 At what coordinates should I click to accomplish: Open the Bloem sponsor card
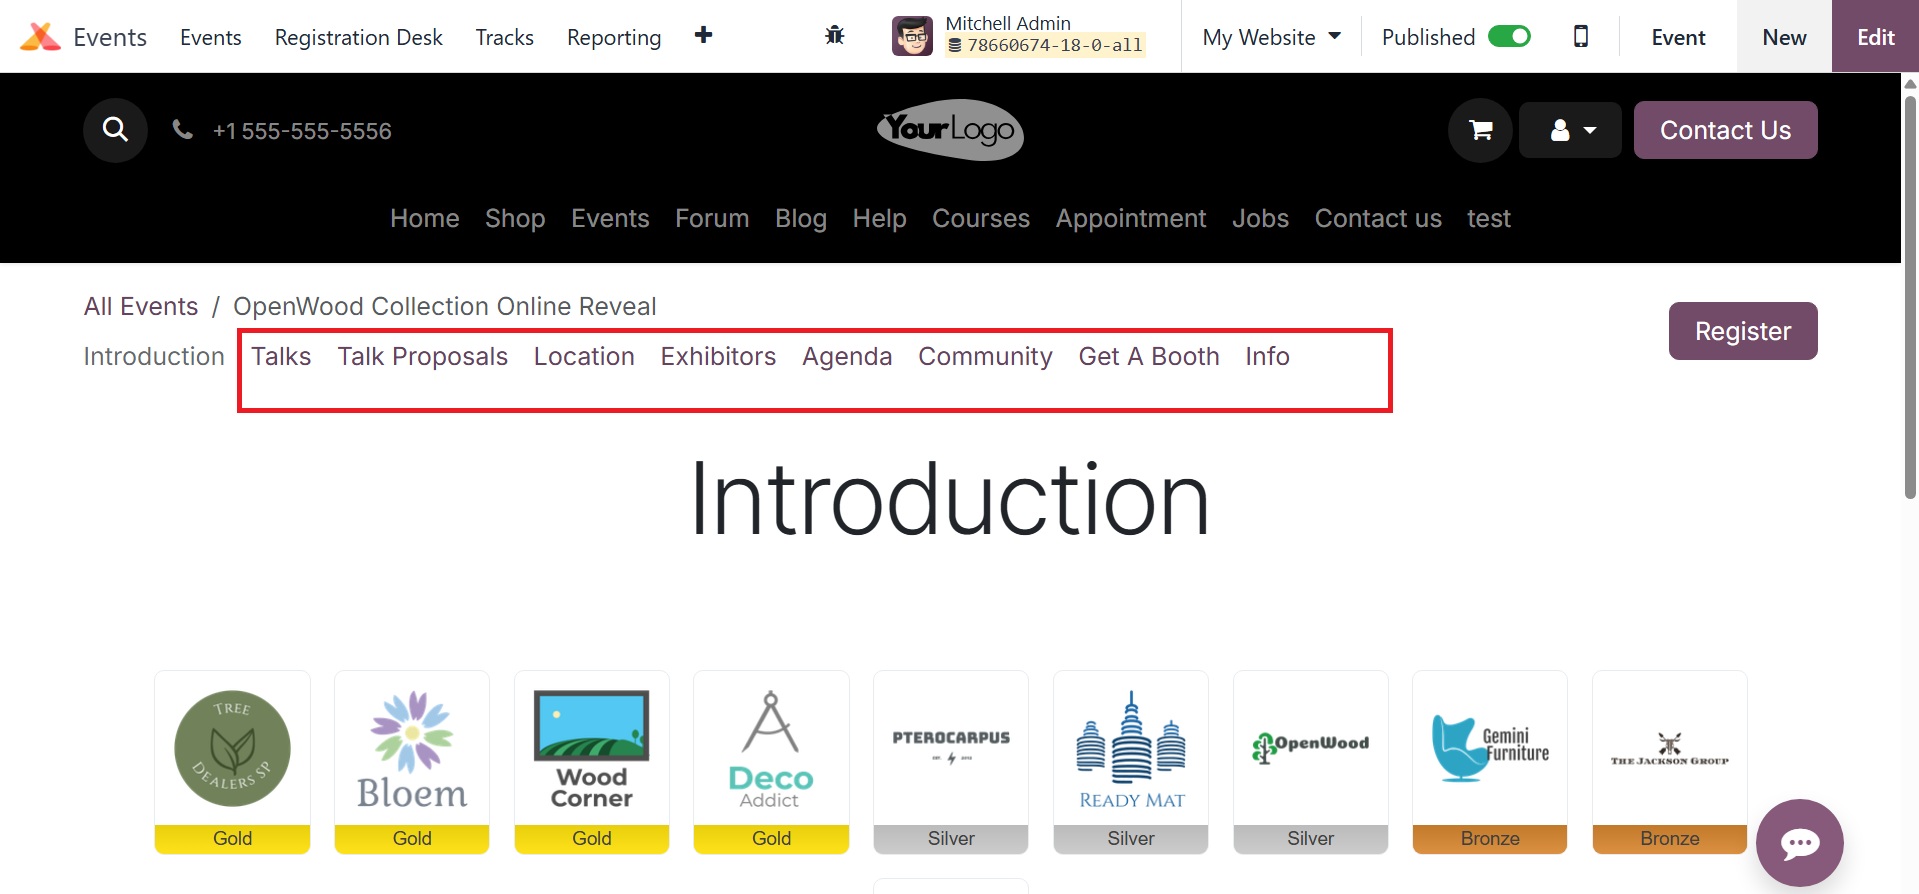[412, 762]
